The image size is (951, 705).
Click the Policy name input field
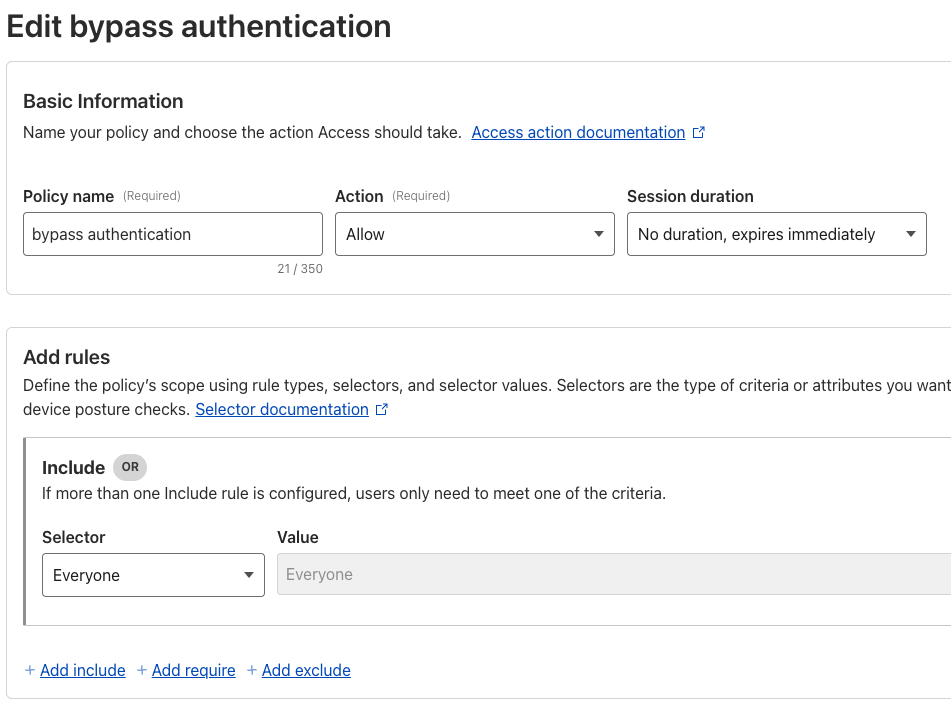[x=173, y=234]
